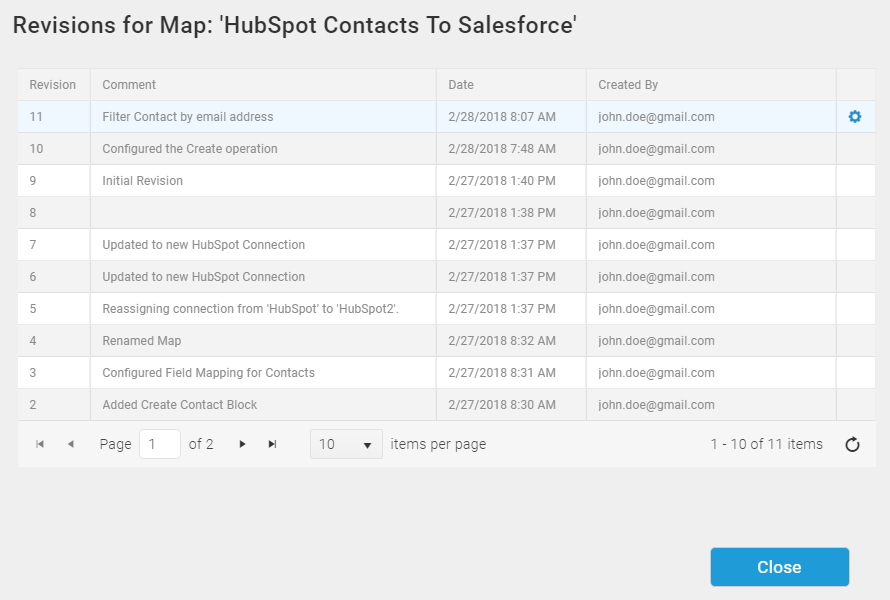Open the gear menu for revision 11
Viewport: 890px width, 600px height.
coord(855,116)
